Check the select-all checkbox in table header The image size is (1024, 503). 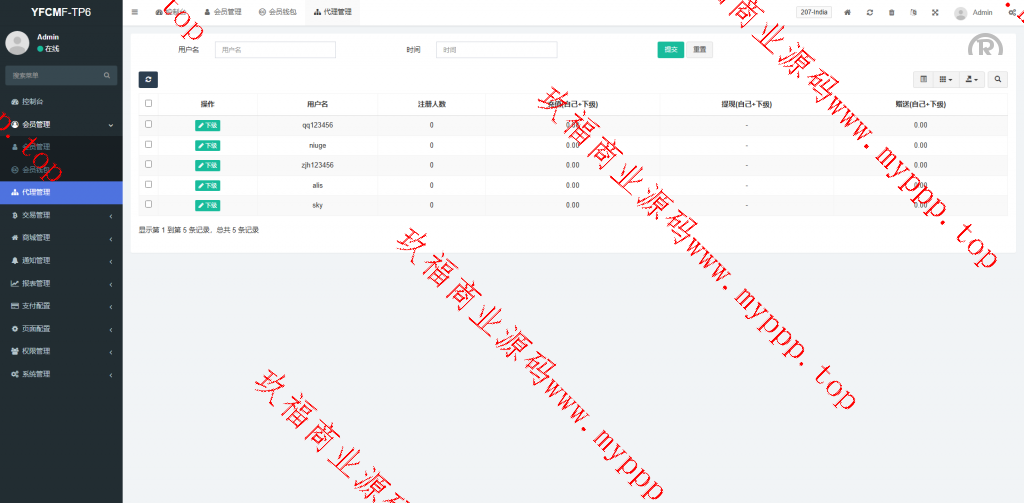pos(149,103)
